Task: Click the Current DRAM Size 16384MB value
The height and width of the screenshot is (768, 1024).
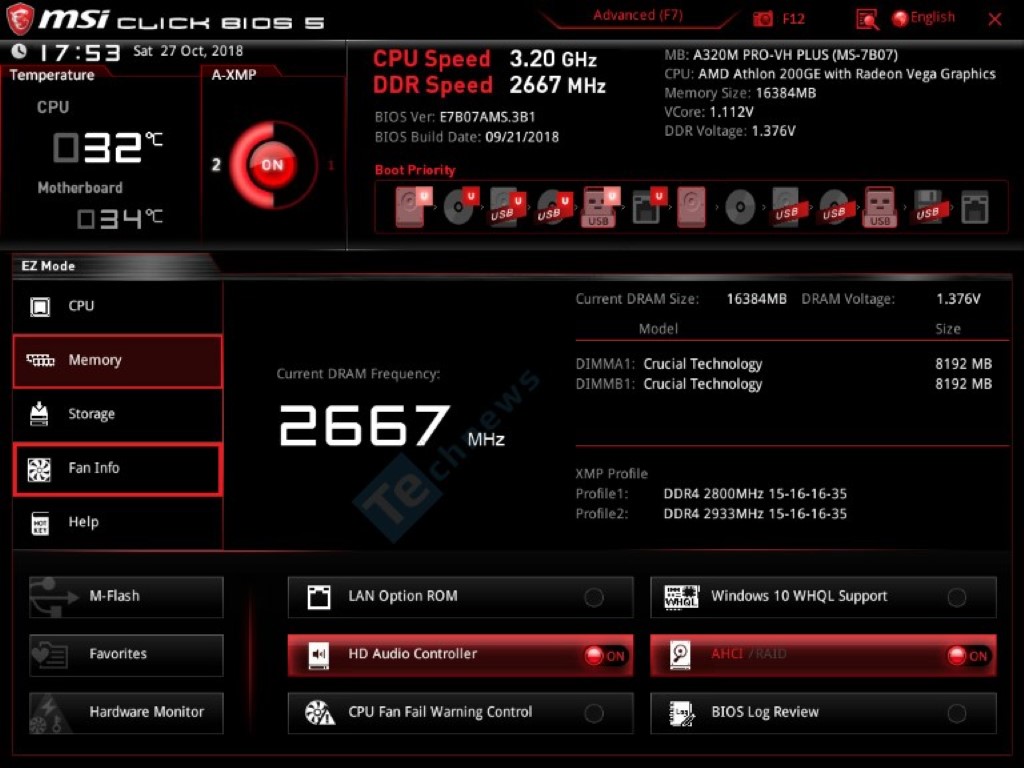Action: (x=756, y=299)
